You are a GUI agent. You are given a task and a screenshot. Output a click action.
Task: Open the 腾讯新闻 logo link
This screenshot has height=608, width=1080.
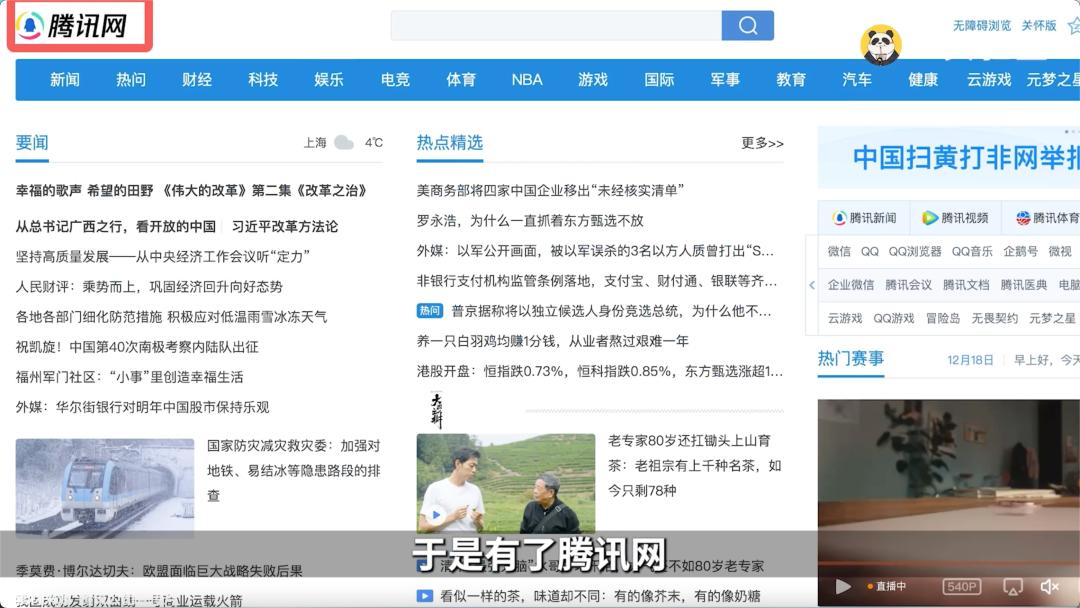864,218
